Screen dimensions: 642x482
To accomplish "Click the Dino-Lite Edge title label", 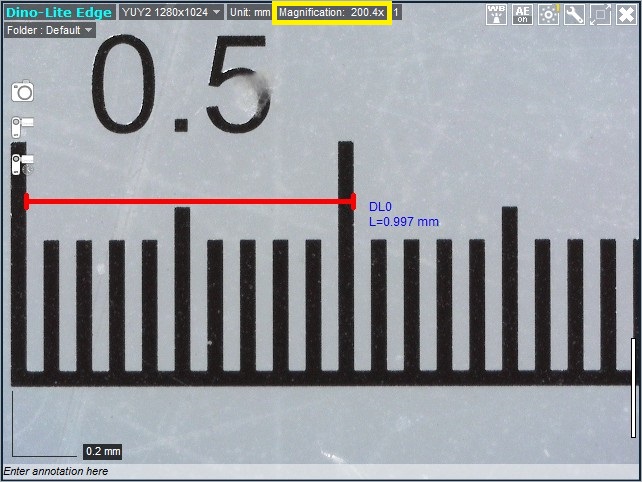I will (59, 13).
